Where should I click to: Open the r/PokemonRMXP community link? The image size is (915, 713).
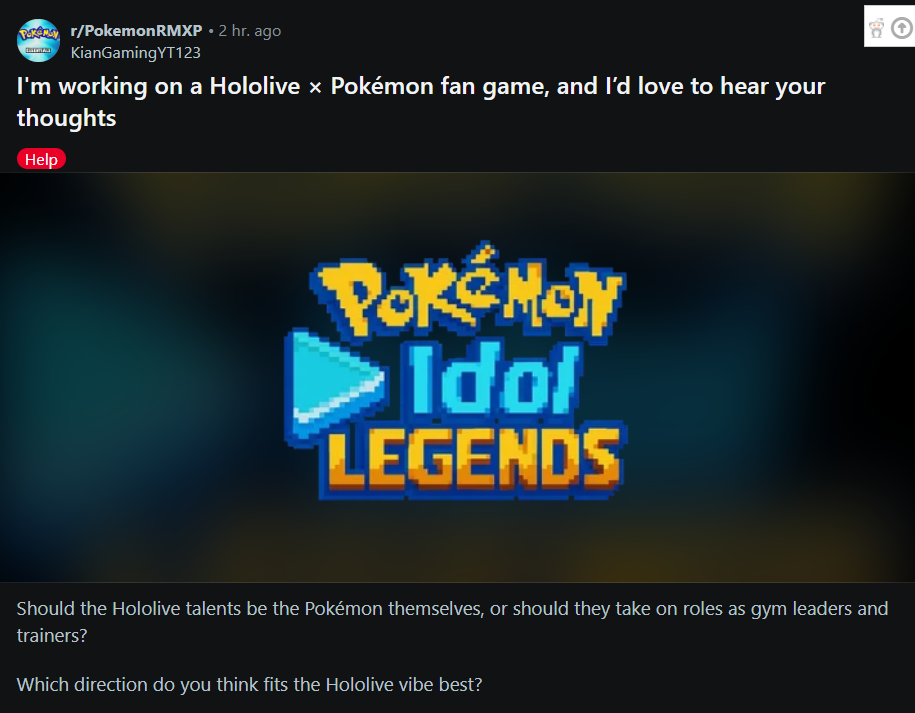click(137, 30)
